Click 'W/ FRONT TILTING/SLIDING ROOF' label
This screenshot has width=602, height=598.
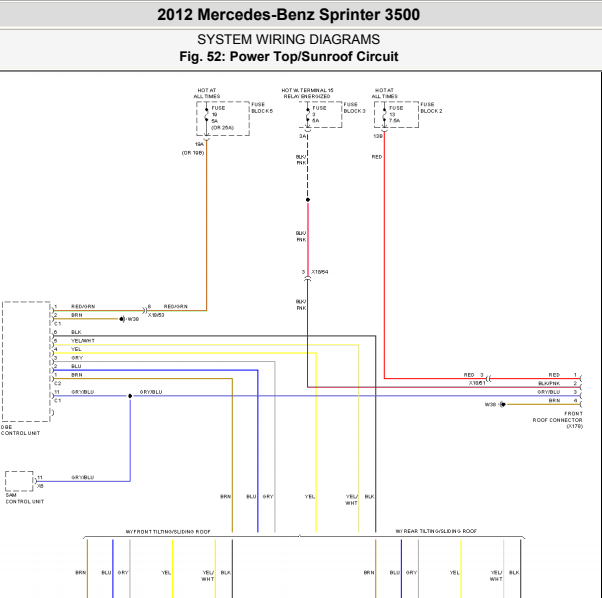(x=168, y=532)
